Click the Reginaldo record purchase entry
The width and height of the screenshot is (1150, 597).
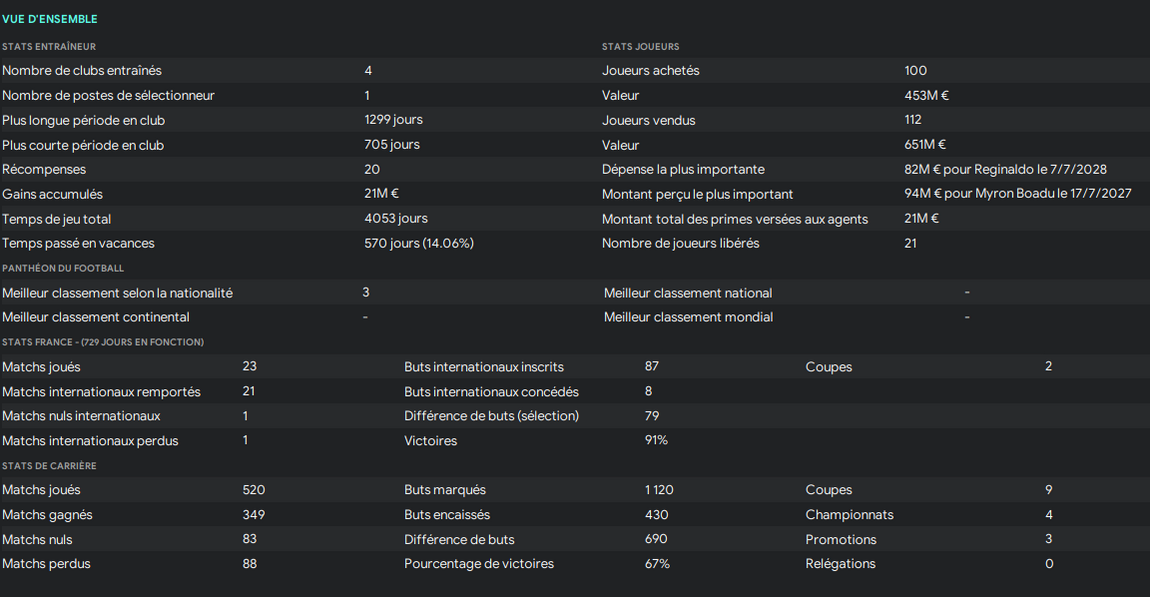(1005, 170)
